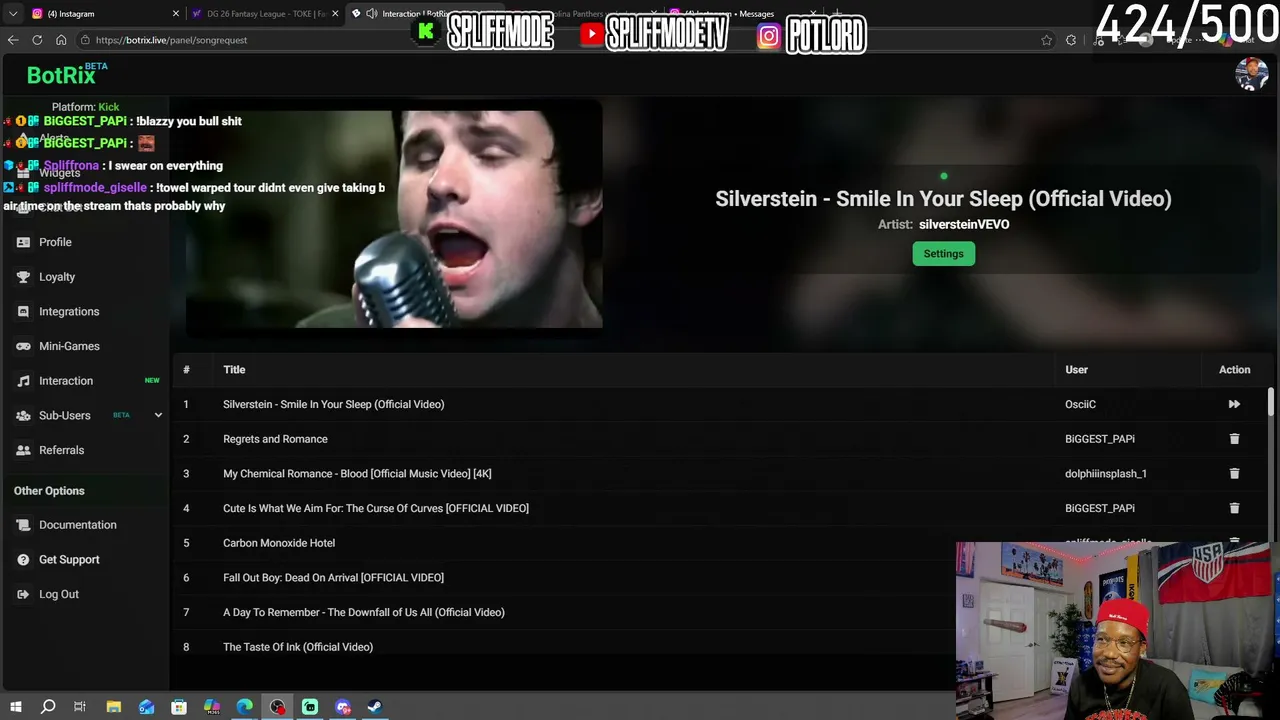Delete Regrets and Romance with trash icon
This screenshot has width=1280, height=720.
point(1234,439)
